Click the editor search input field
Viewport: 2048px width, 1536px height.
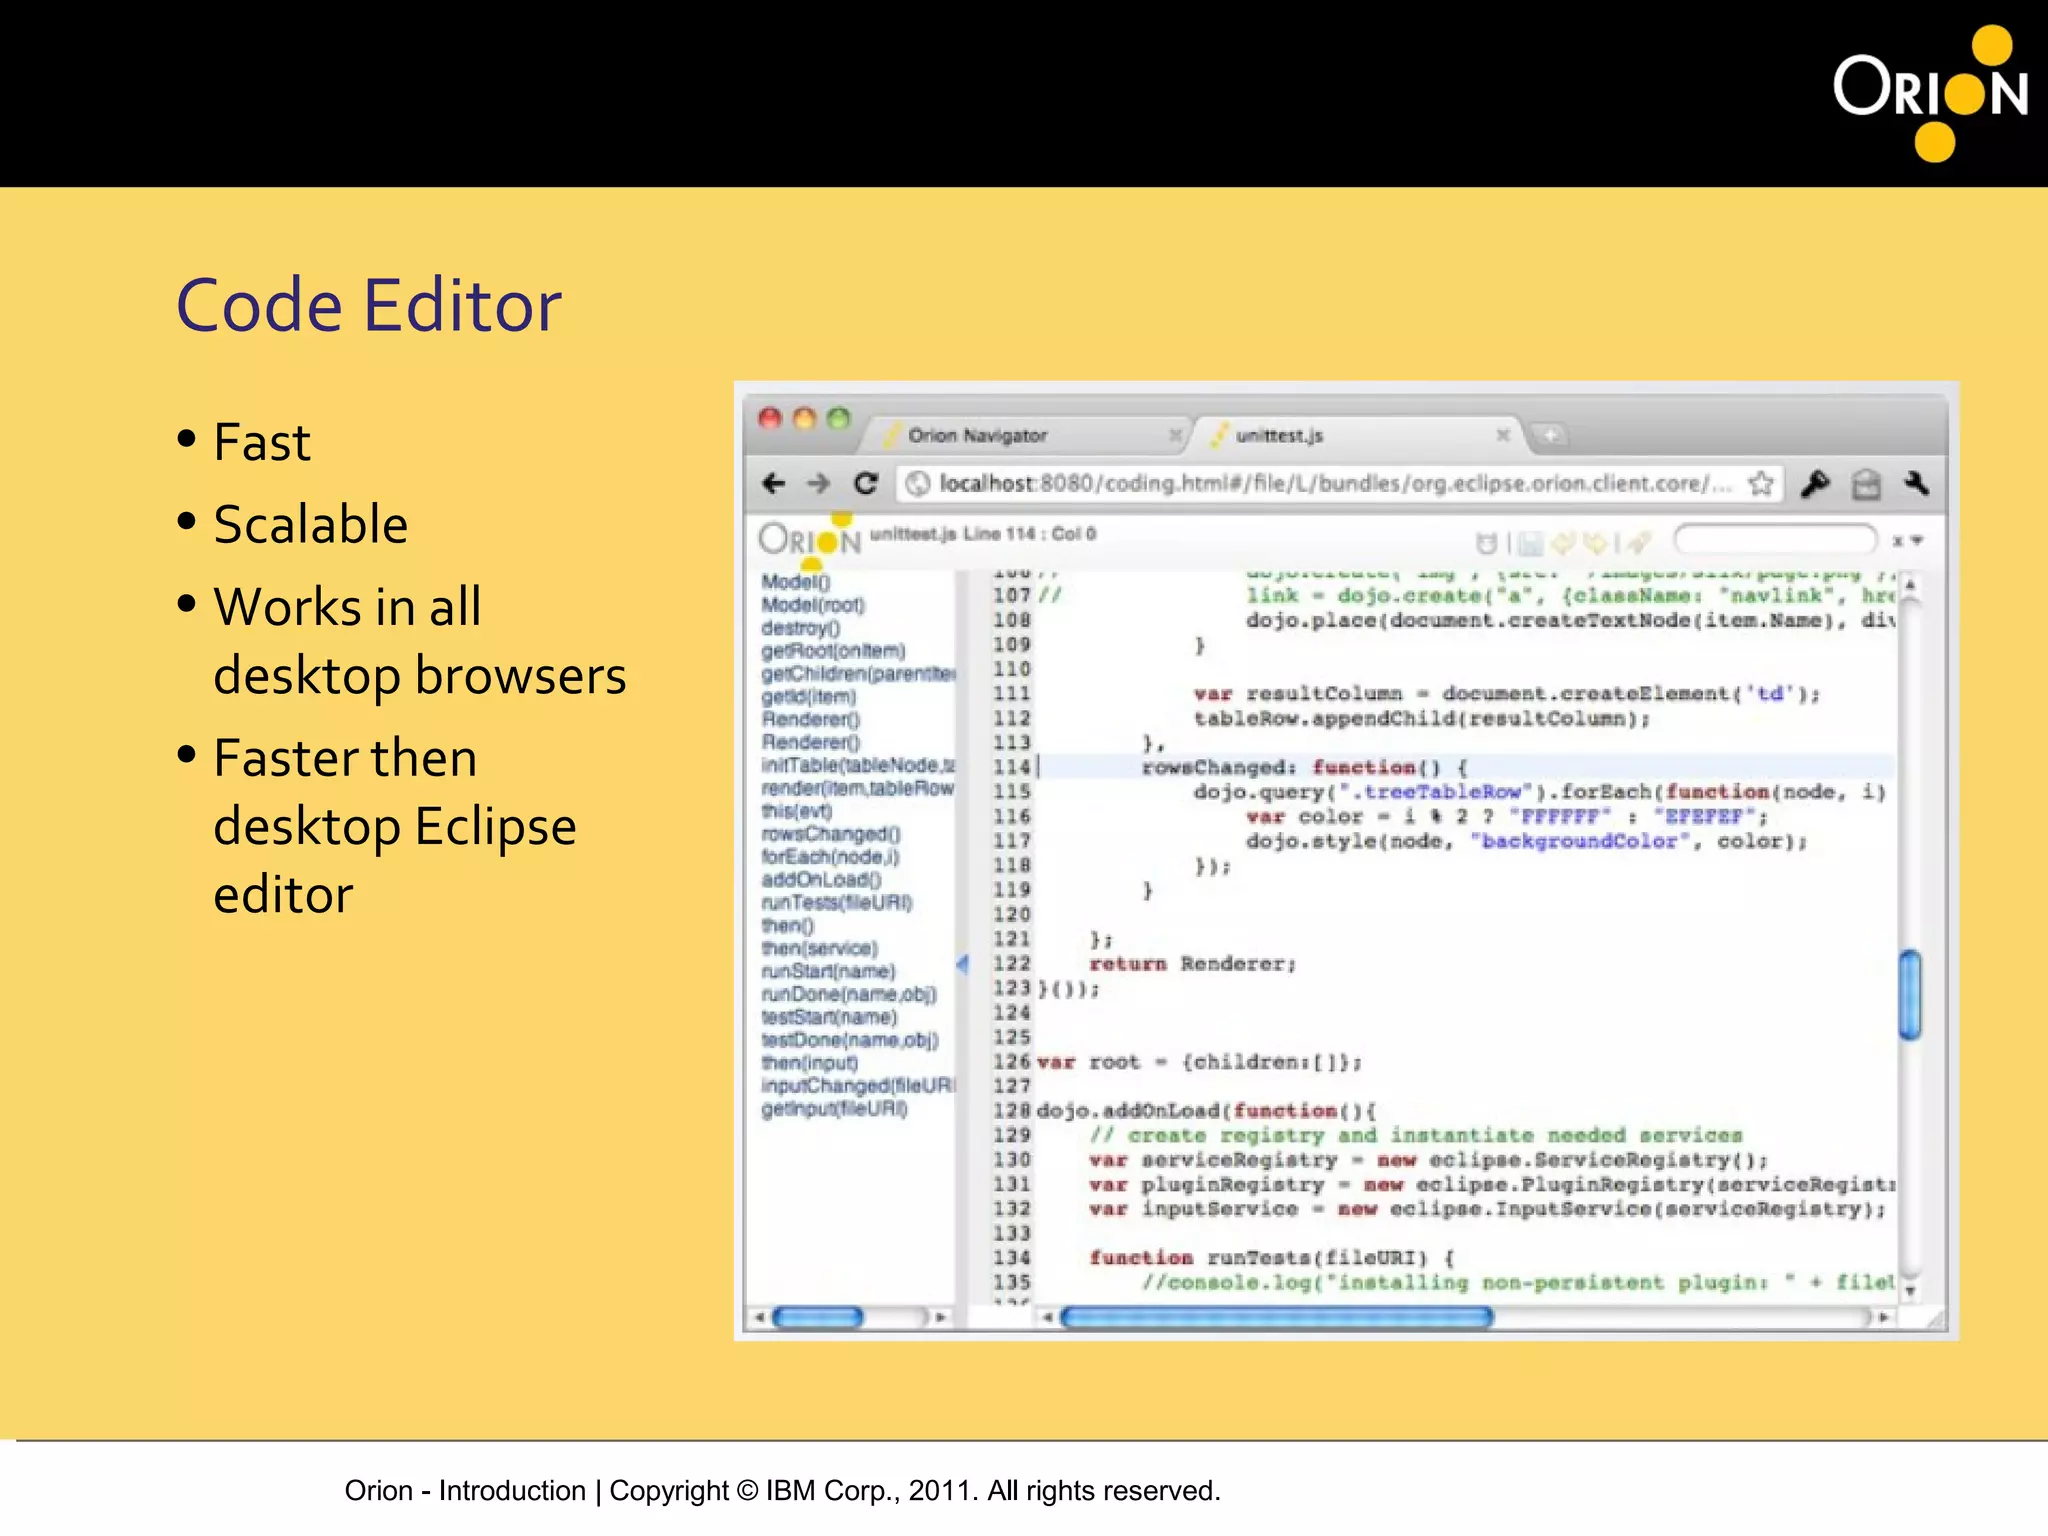click(1776, 540)
